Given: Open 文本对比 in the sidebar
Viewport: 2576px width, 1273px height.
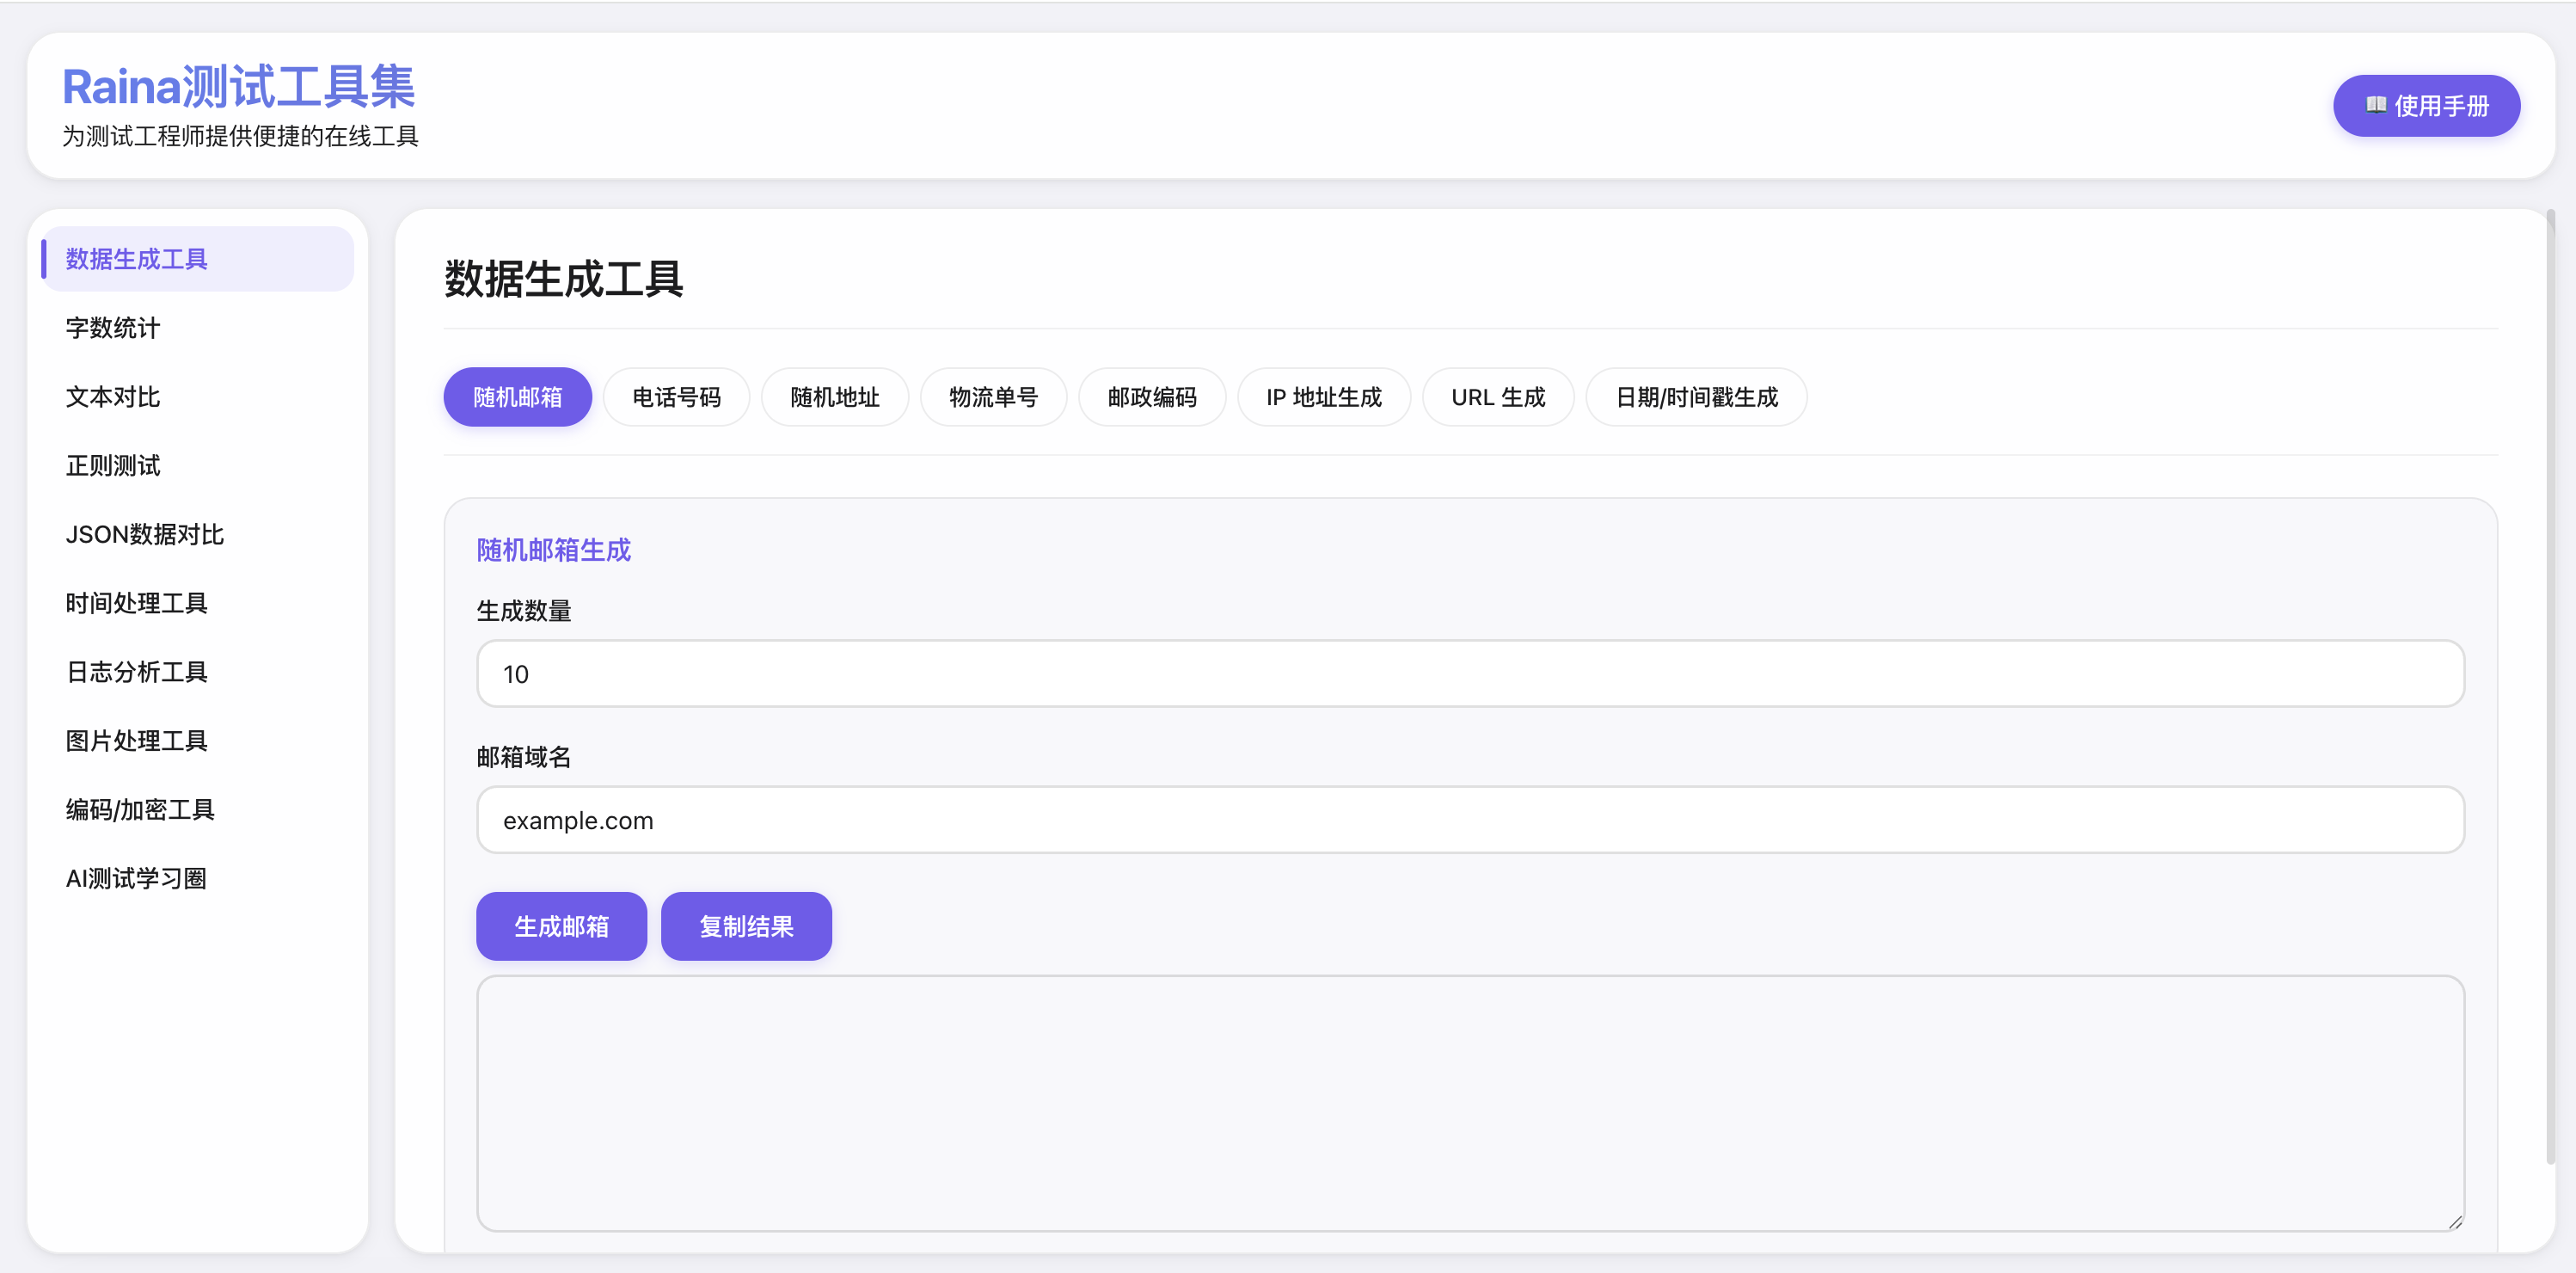Looking at the screenshot, I should point(198,397).
